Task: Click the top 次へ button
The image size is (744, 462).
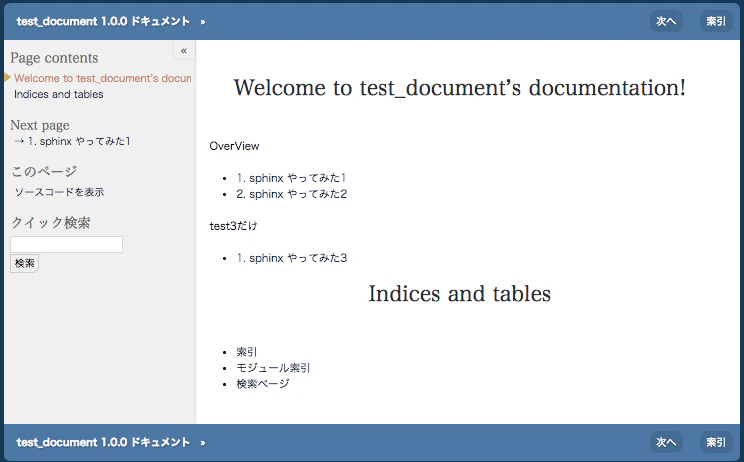Action: (666, 21)
